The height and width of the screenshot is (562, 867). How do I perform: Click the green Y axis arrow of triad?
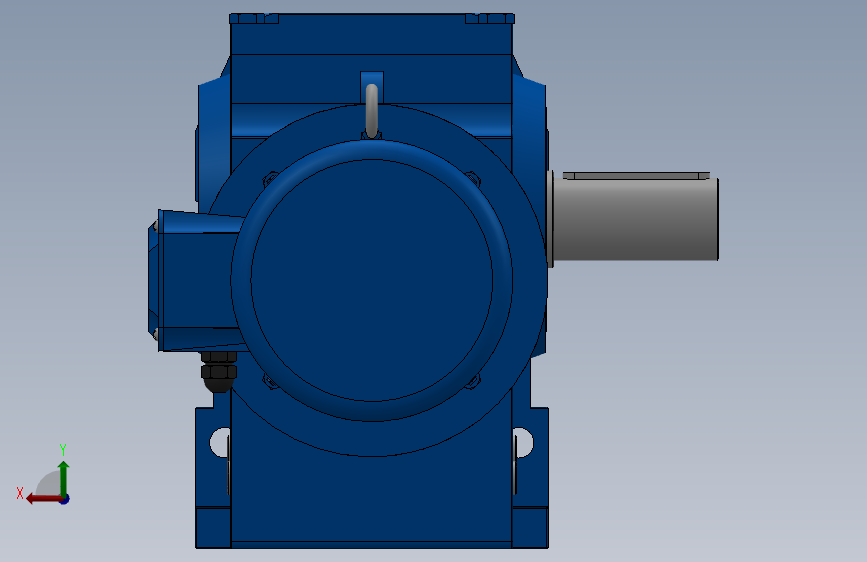pos(64,479)
